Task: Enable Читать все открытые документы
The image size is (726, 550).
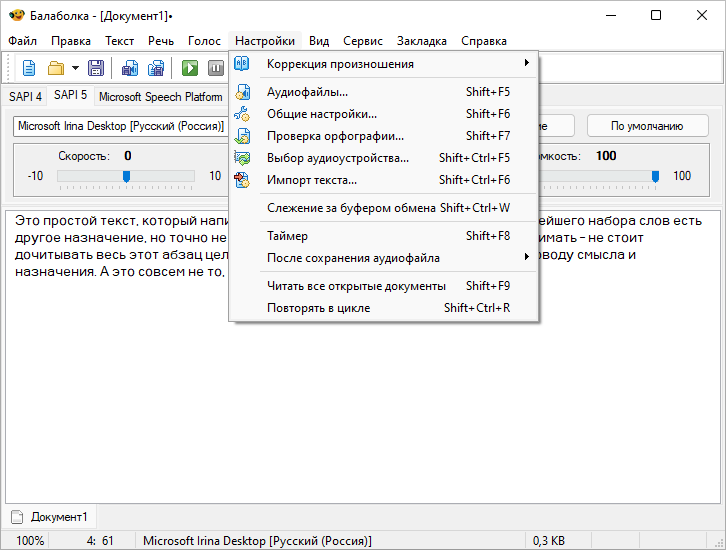Action: click(x=356, y=286)
